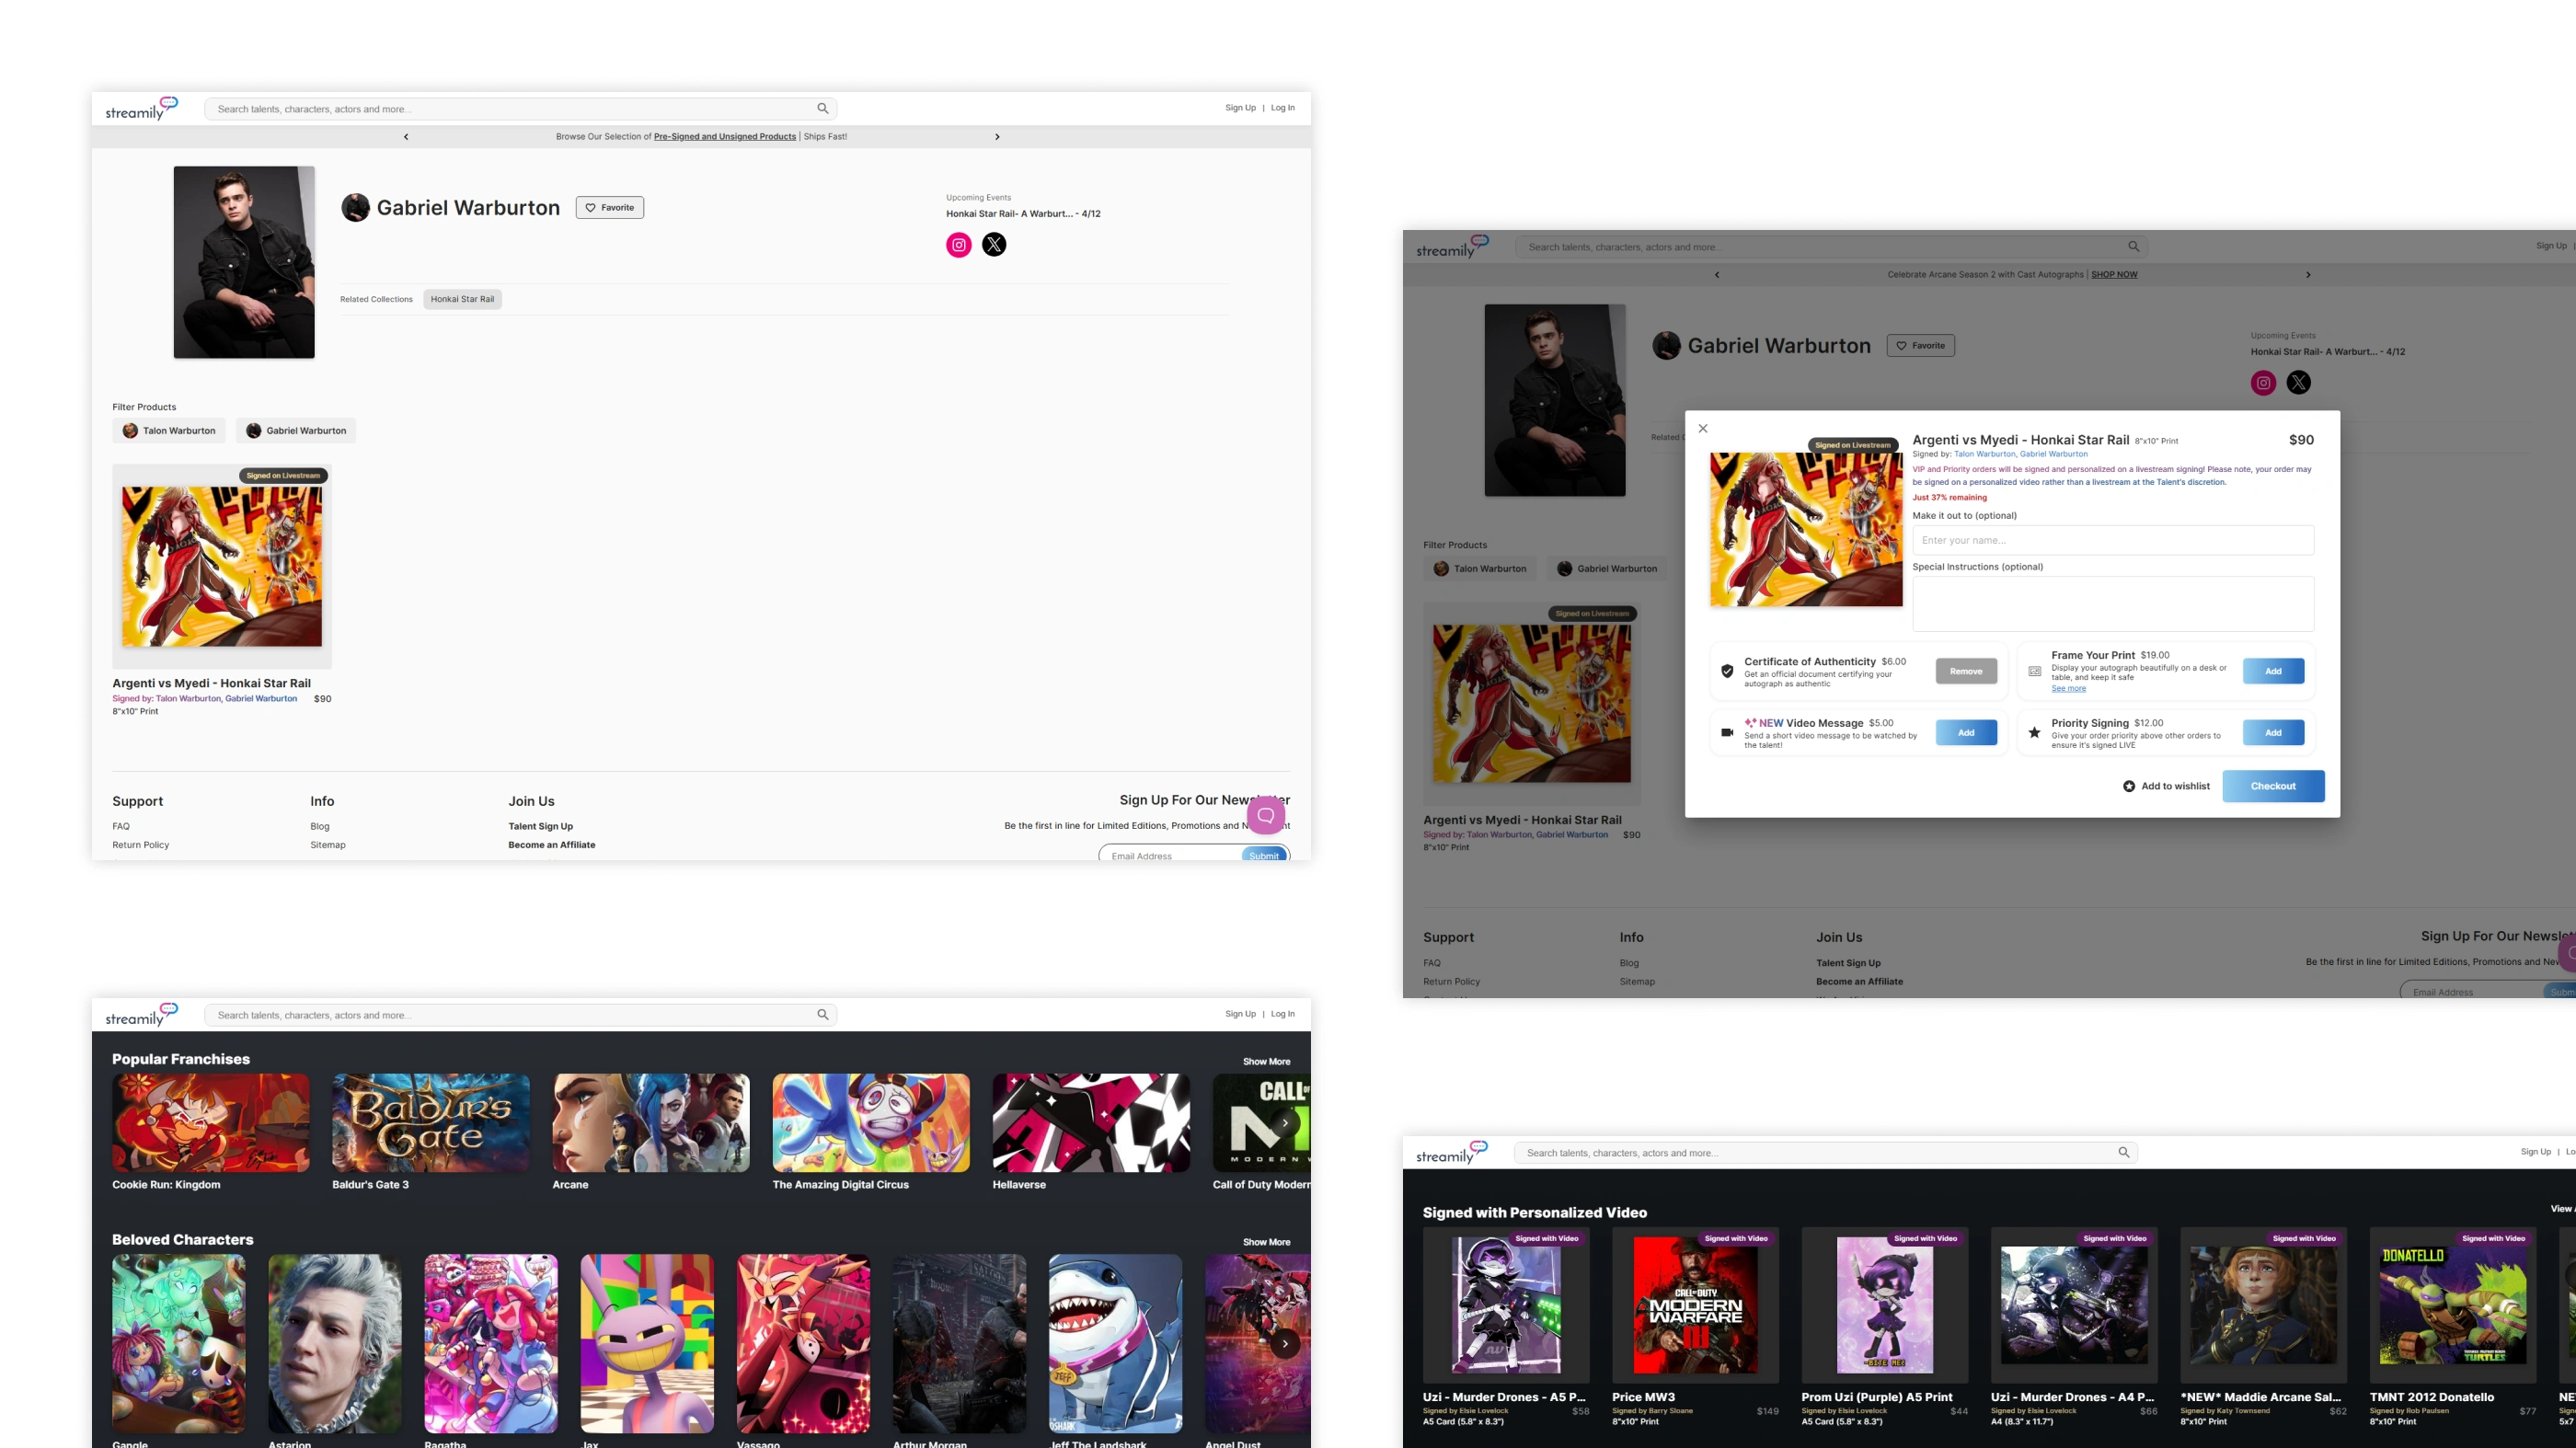Click Sign Up on Popular Franchises page
Screen dimensions: 2576x1448
pos(1240,1014)
